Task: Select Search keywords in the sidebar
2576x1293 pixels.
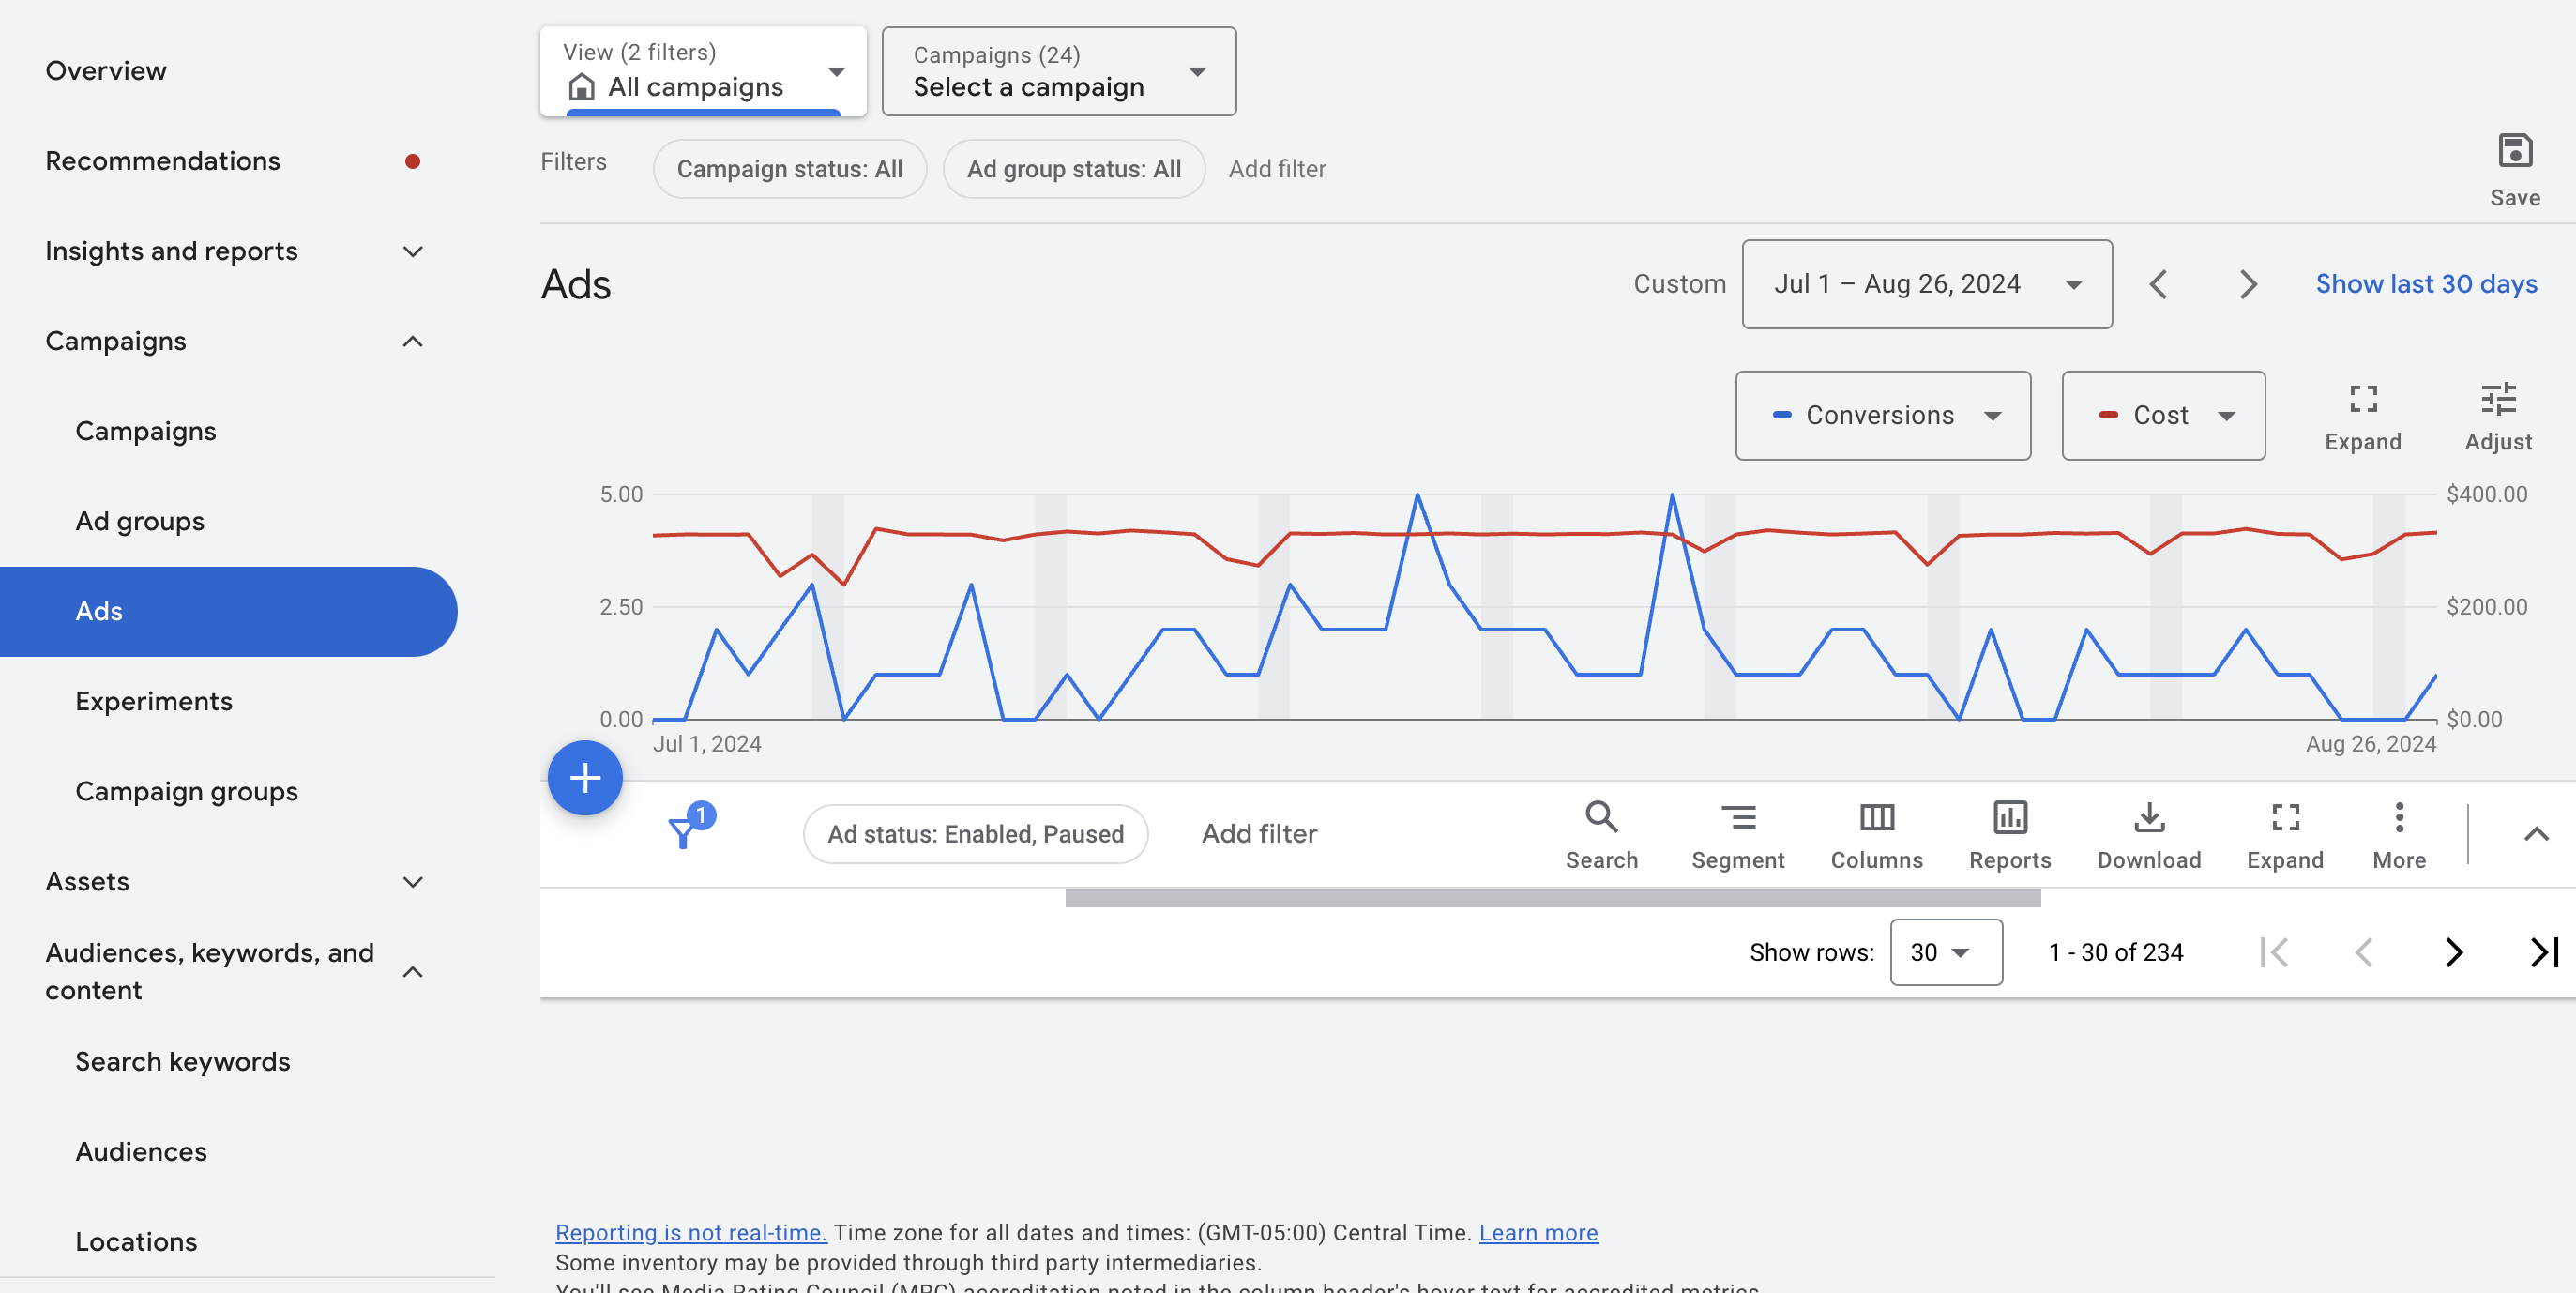Action: pos(183,1061)
